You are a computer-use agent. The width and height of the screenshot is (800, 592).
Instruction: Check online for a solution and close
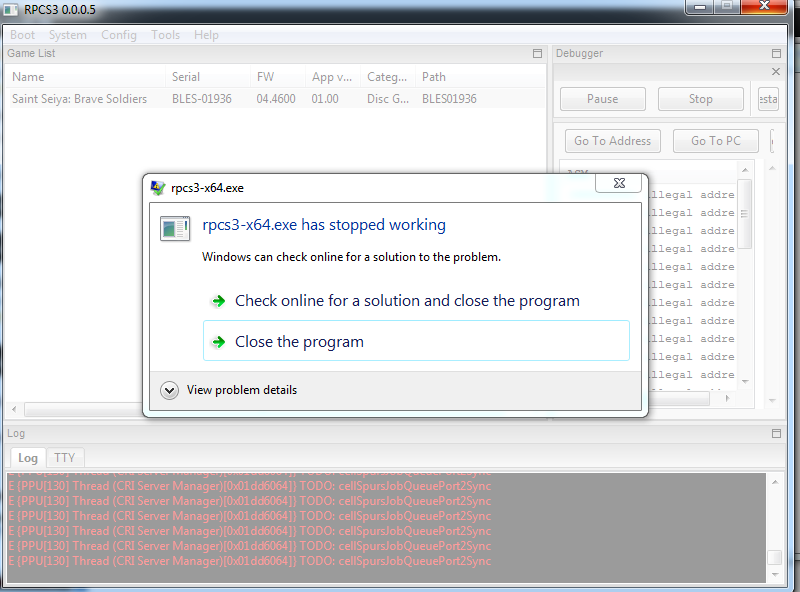[x=407, y=301]
